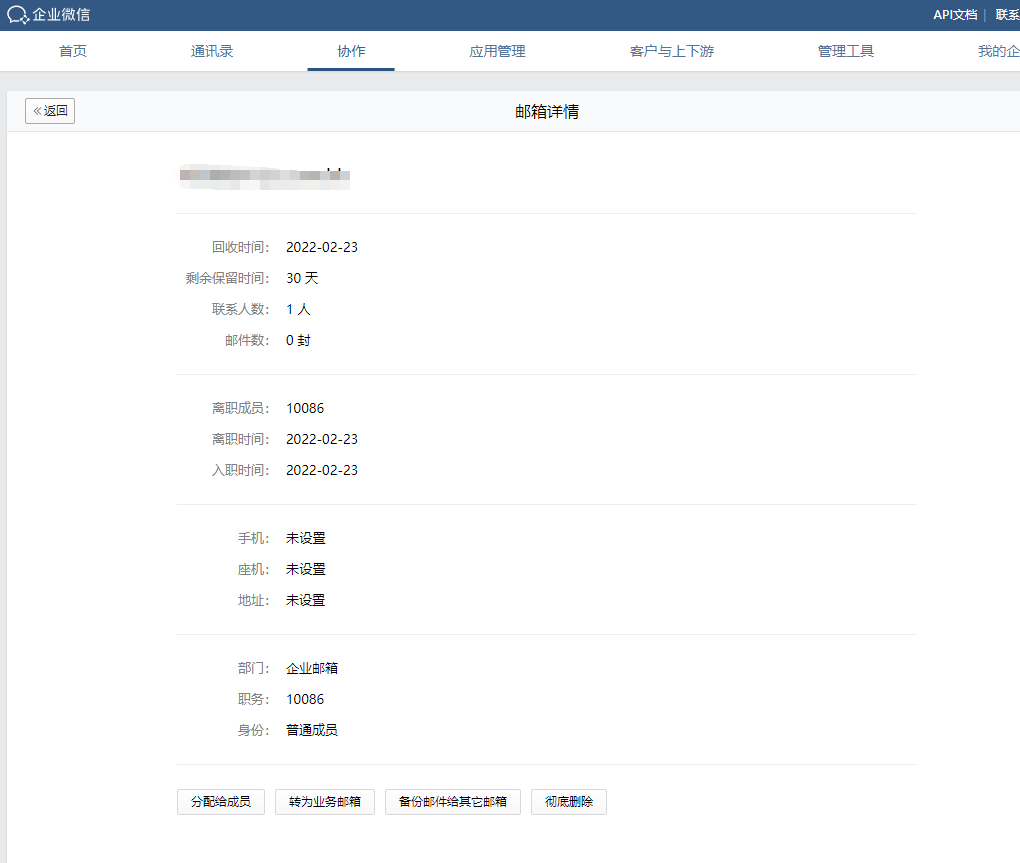Click the 转为业务邮箱 button
The image size is (1020, 863).
tap(325, 802)
